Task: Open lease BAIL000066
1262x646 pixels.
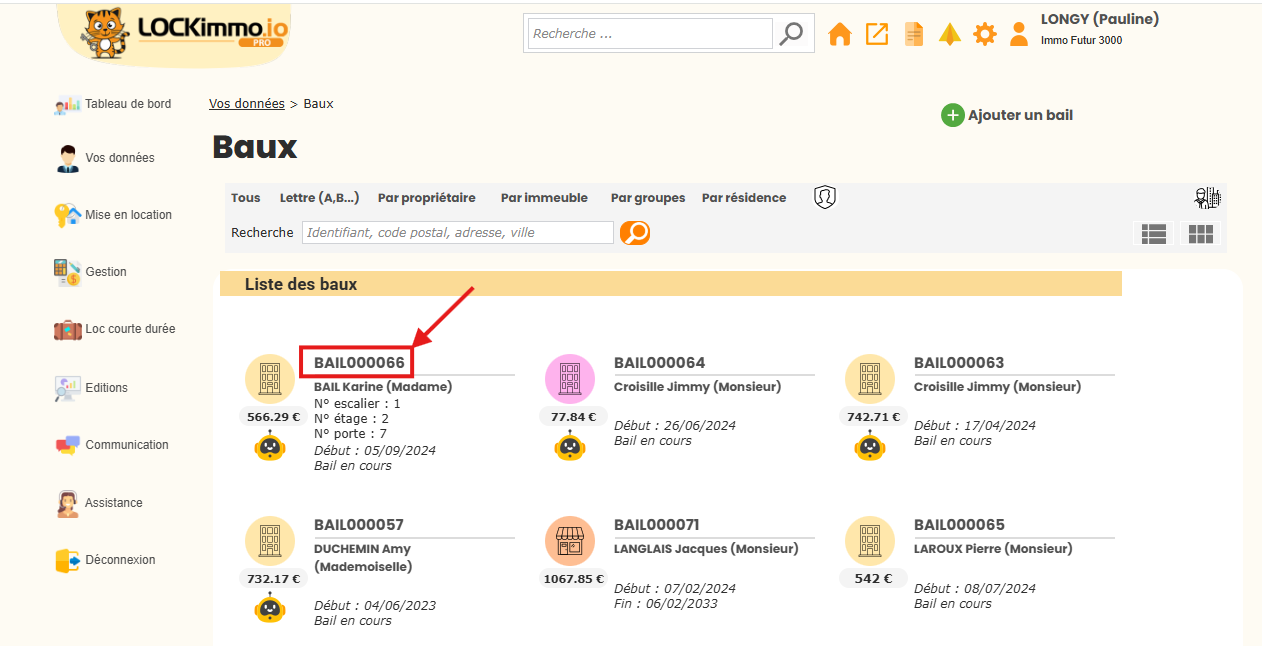Action: pyautogui.click(x=359, y=363)
